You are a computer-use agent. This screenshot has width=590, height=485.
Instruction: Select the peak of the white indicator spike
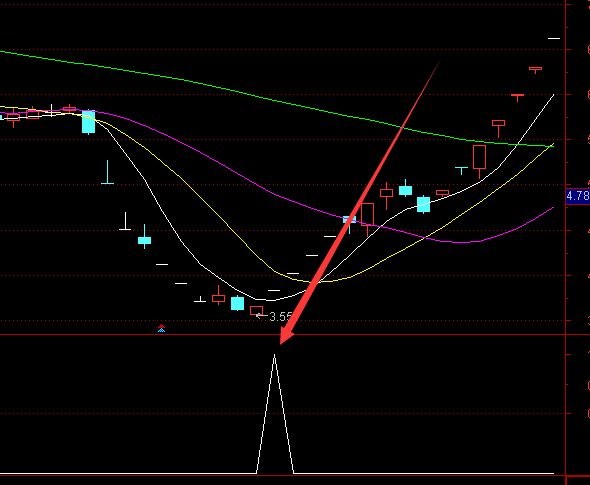(x=274, y=354)
